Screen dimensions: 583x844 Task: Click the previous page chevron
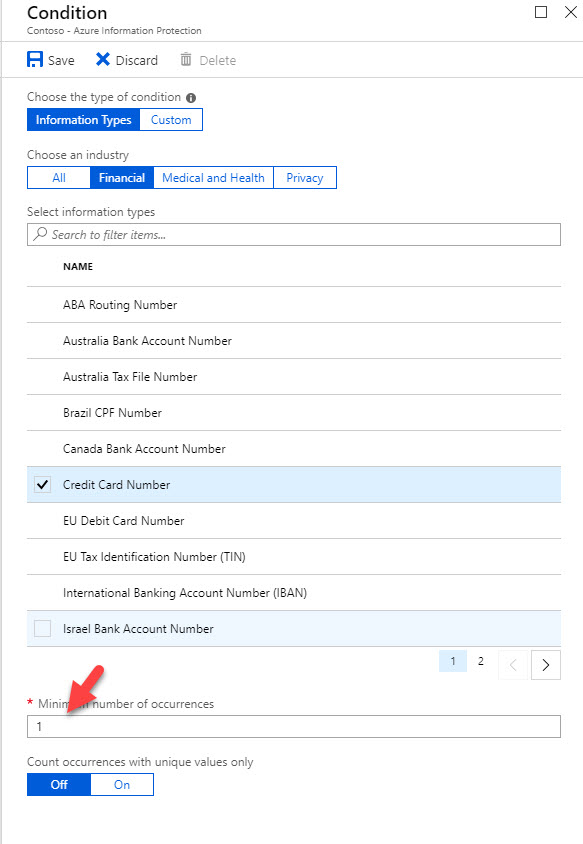coord(511,664)
